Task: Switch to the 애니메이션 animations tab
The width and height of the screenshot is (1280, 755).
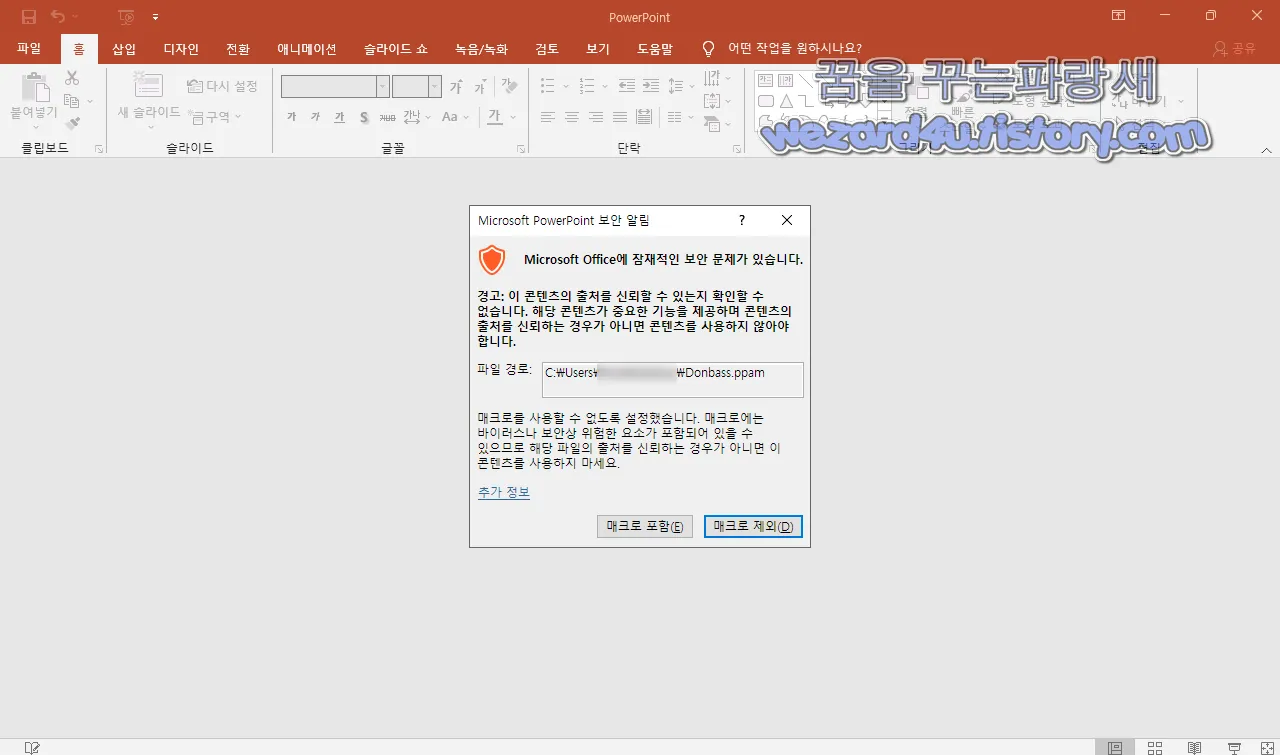Action: [307, 48]
